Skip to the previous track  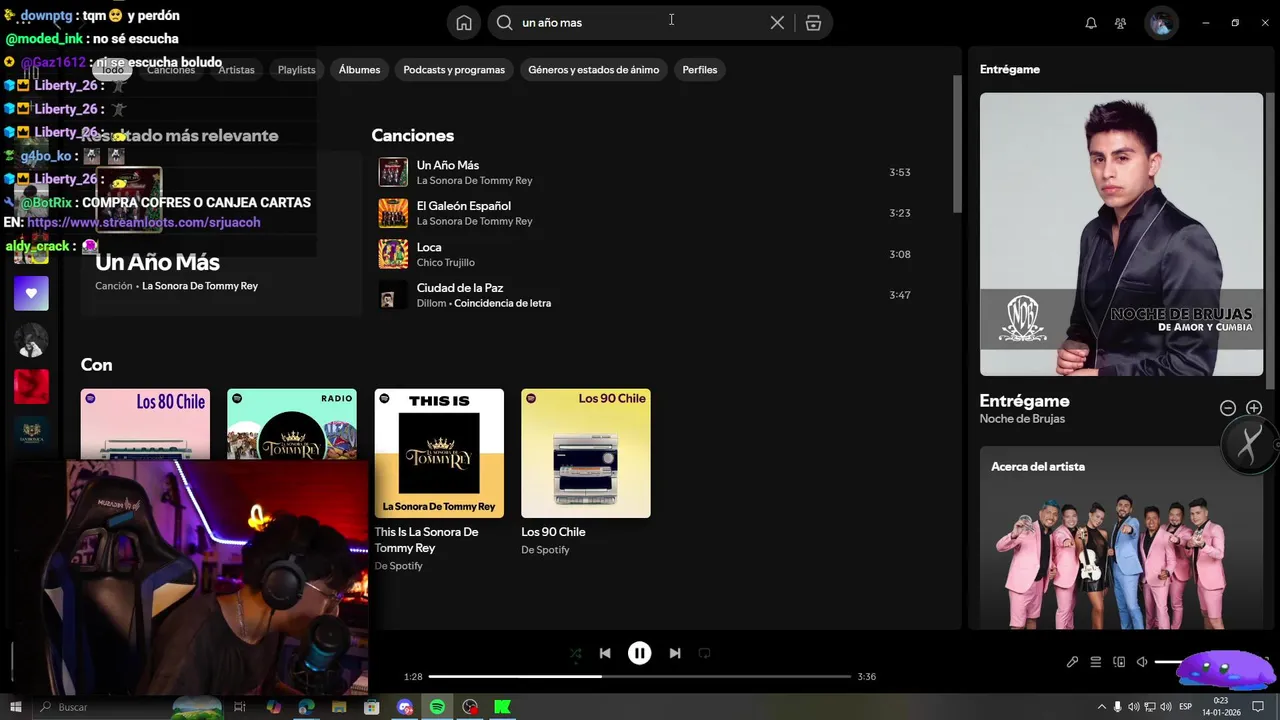coord(605,653)
